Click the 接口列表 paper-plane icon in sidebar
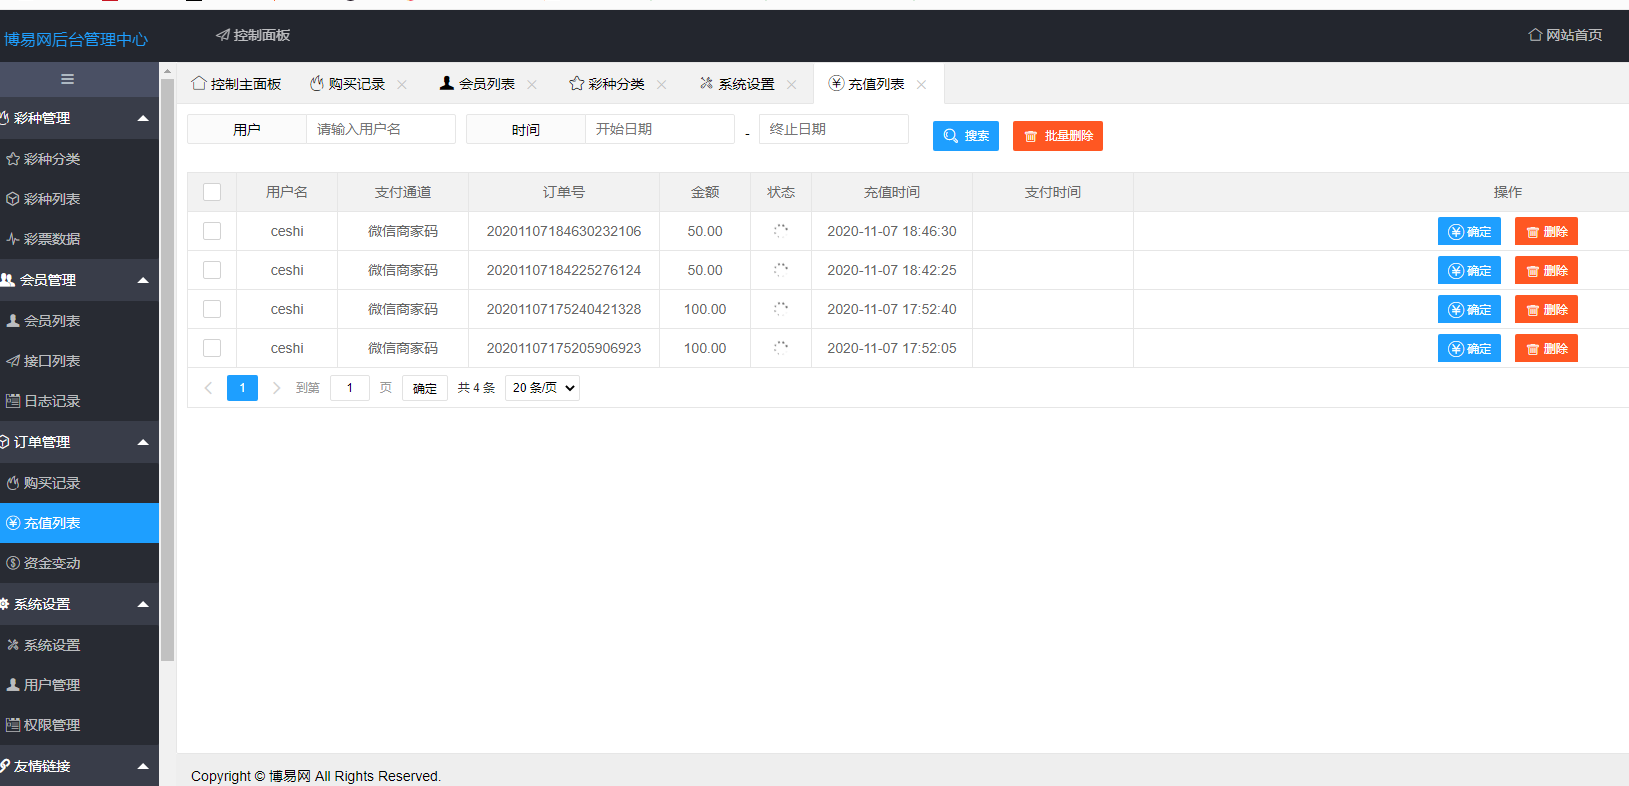1629x786 pixels. [x=13, y=361]
